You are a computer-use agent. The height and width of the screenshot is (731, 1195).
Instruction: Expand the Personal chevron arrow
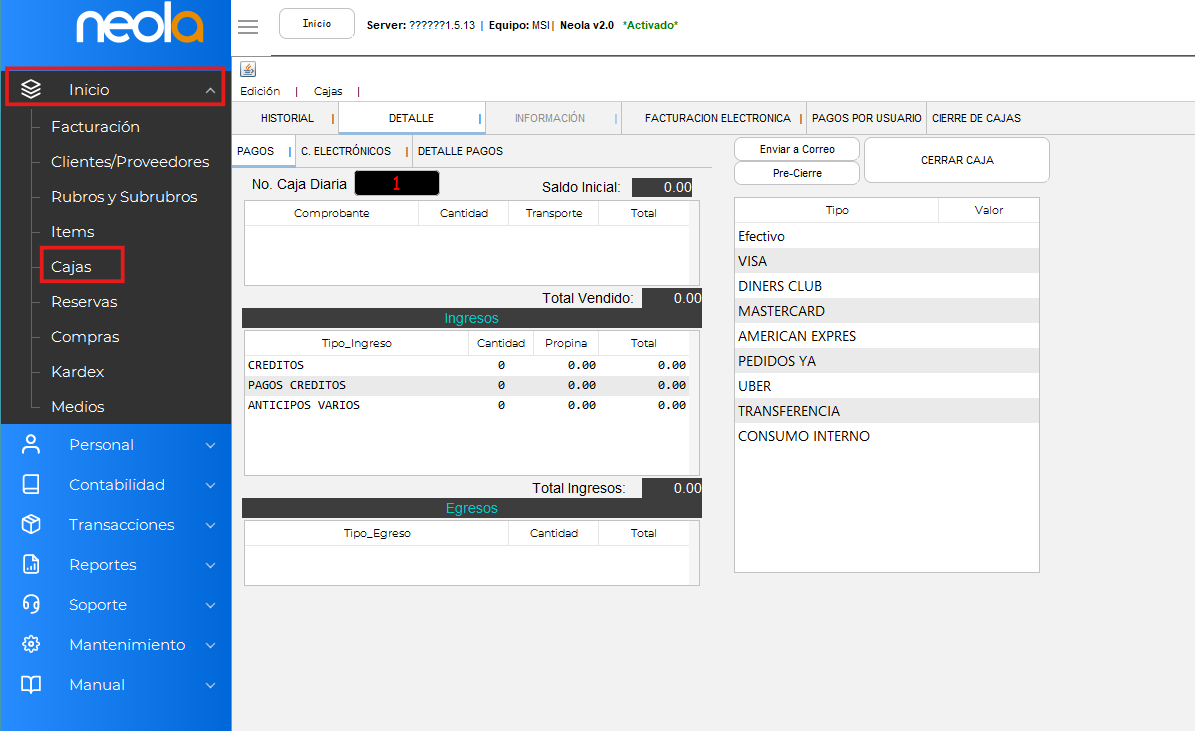click(210, 446)
